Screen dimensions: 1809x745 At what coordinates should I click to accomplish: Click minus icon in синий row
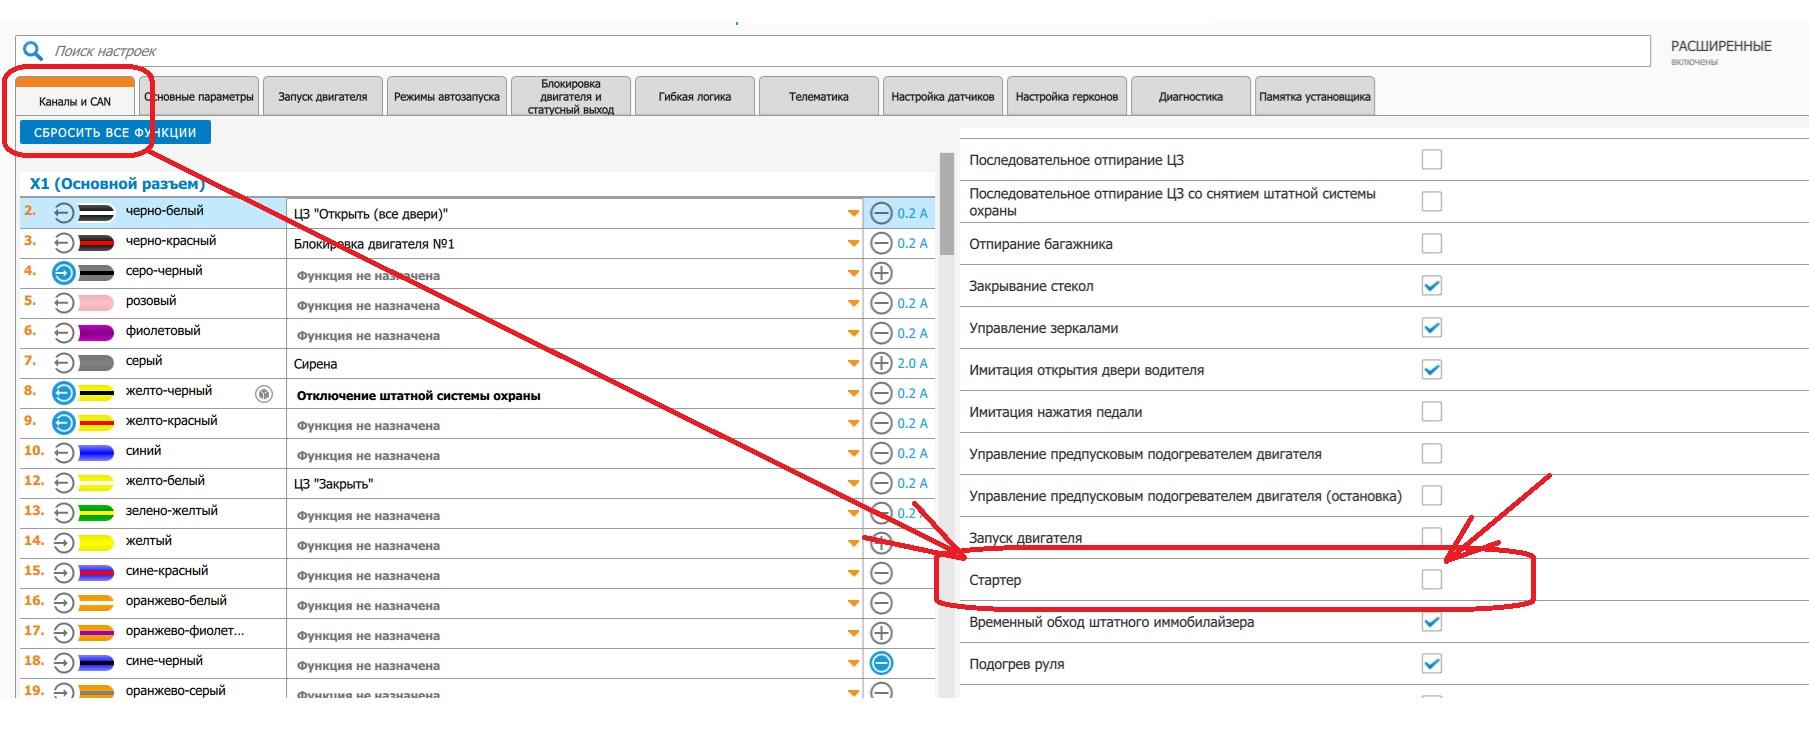click(x=881, y=453)
